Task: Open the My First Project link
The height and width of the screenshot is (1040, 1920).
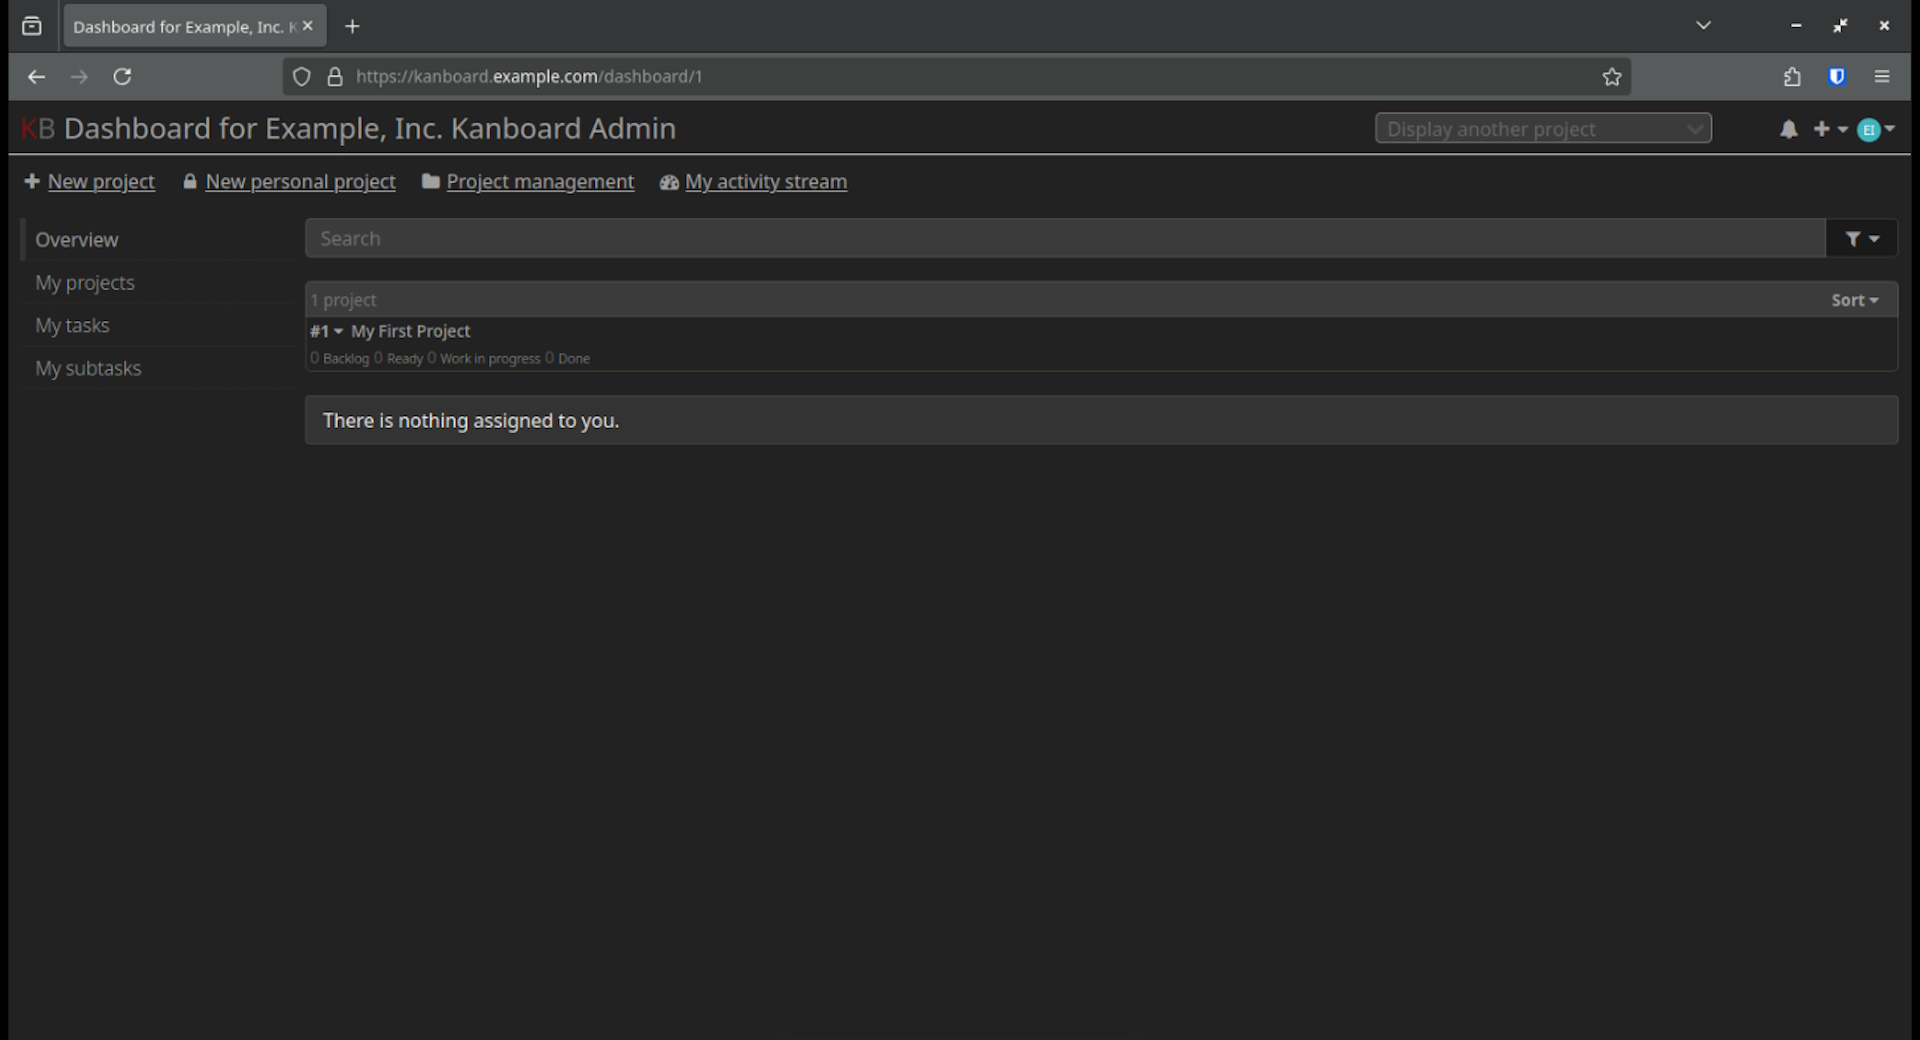Action: tap(410, 331)
